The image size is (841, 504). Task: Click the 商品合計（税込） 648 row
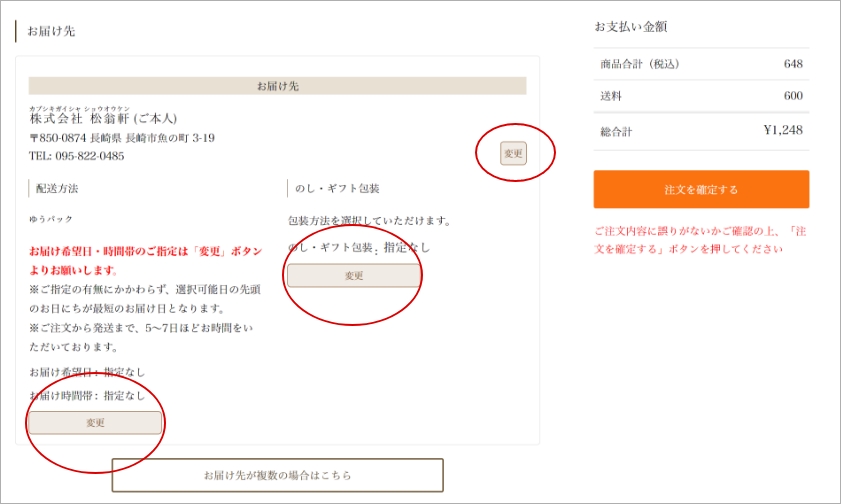pos(701,64)
